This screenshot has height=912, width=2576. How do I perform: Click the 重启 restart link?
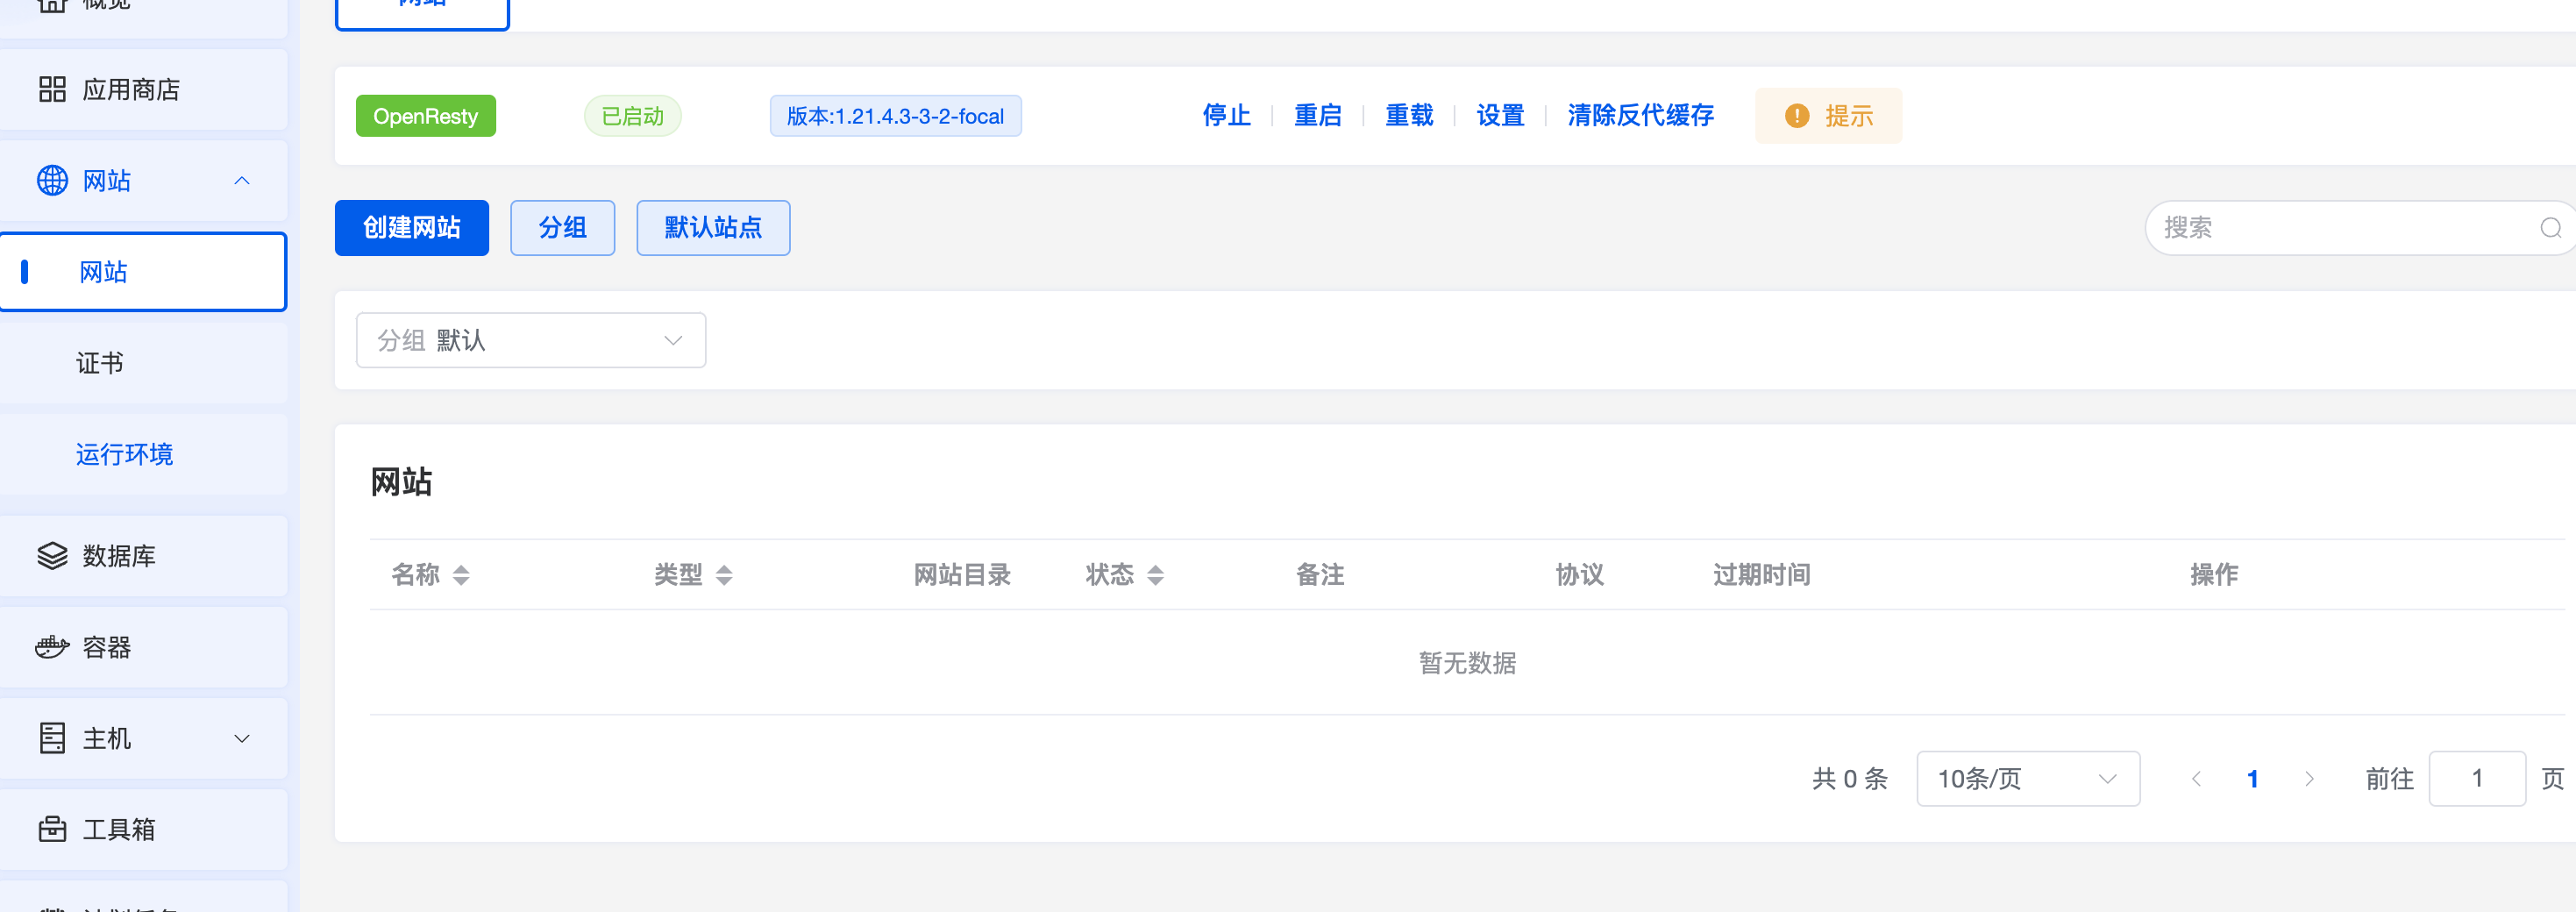pos(1318,116)
